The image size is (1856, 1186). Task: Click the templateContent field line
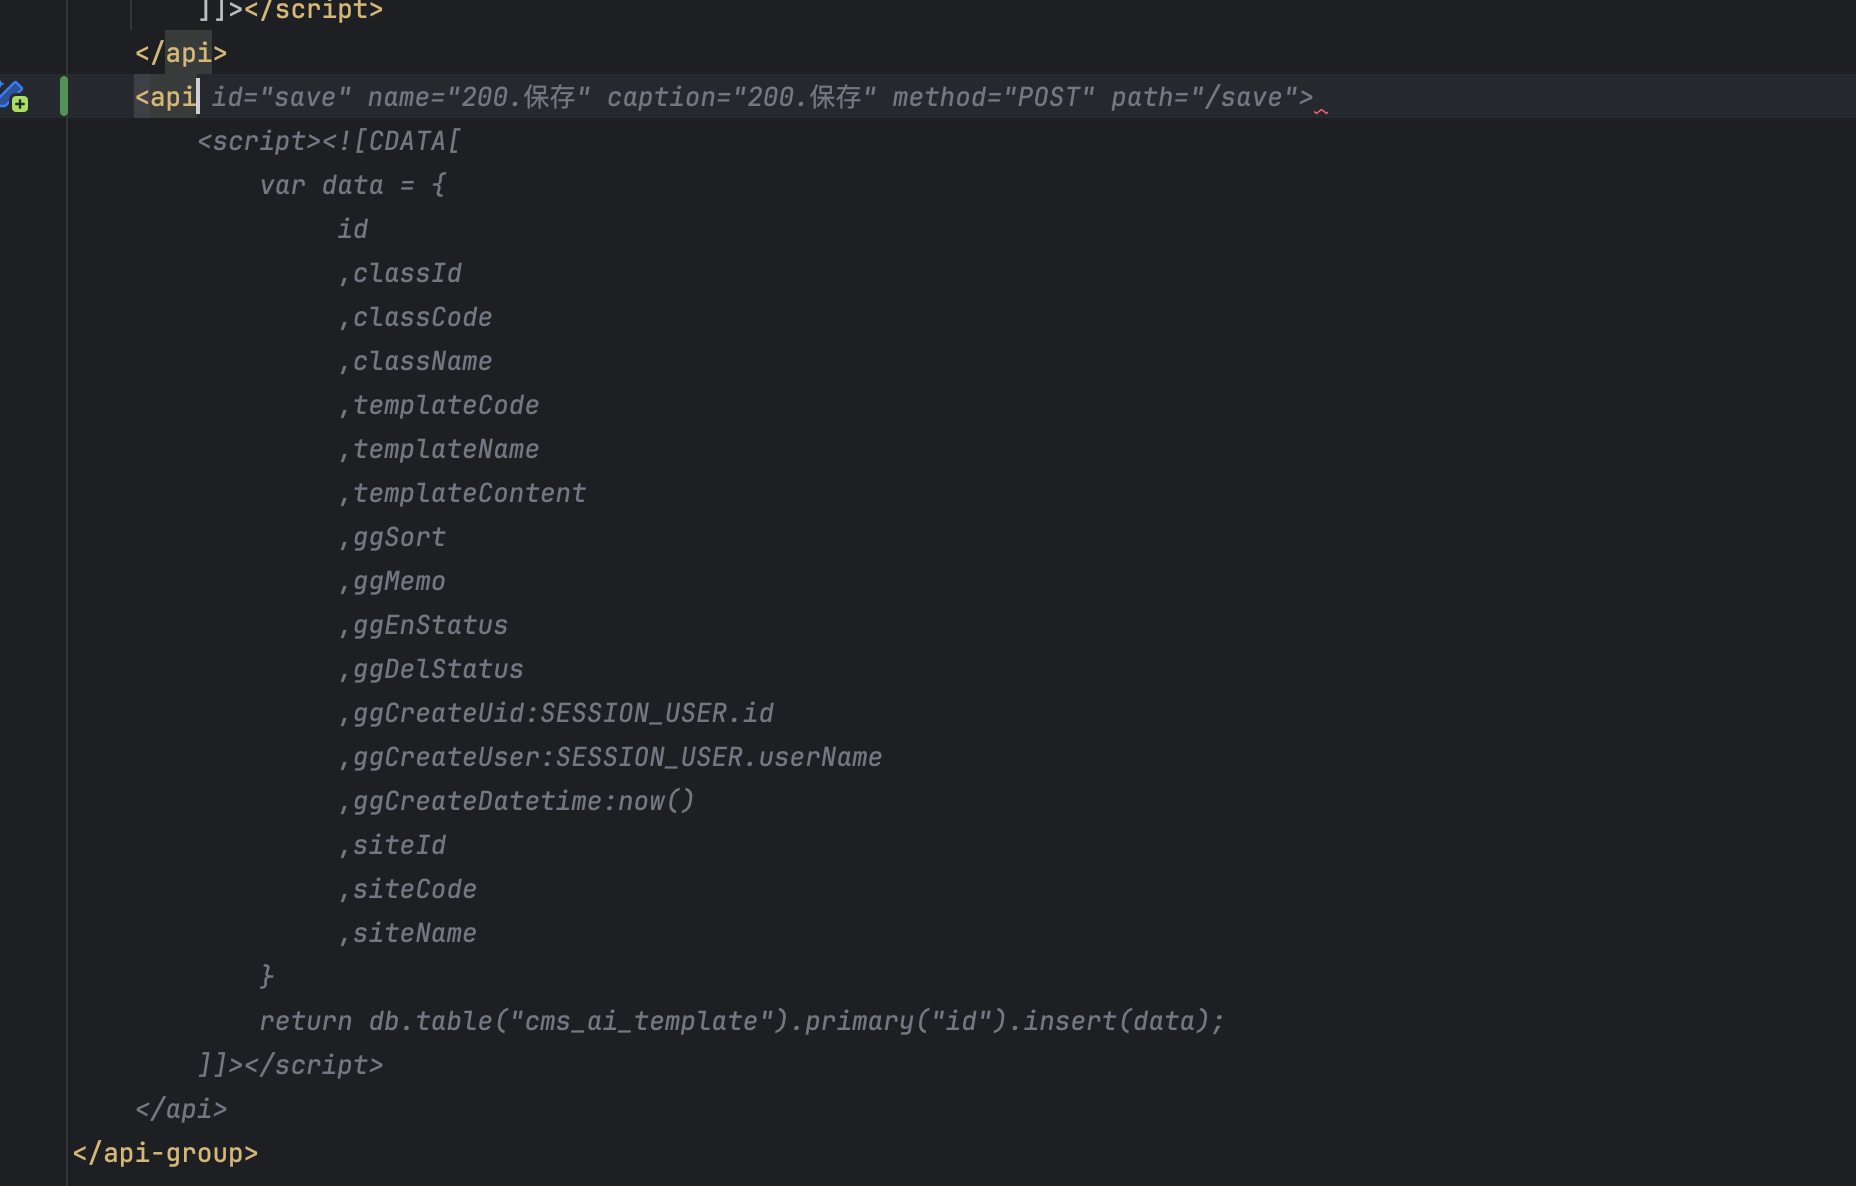click(x=469, y=493)
